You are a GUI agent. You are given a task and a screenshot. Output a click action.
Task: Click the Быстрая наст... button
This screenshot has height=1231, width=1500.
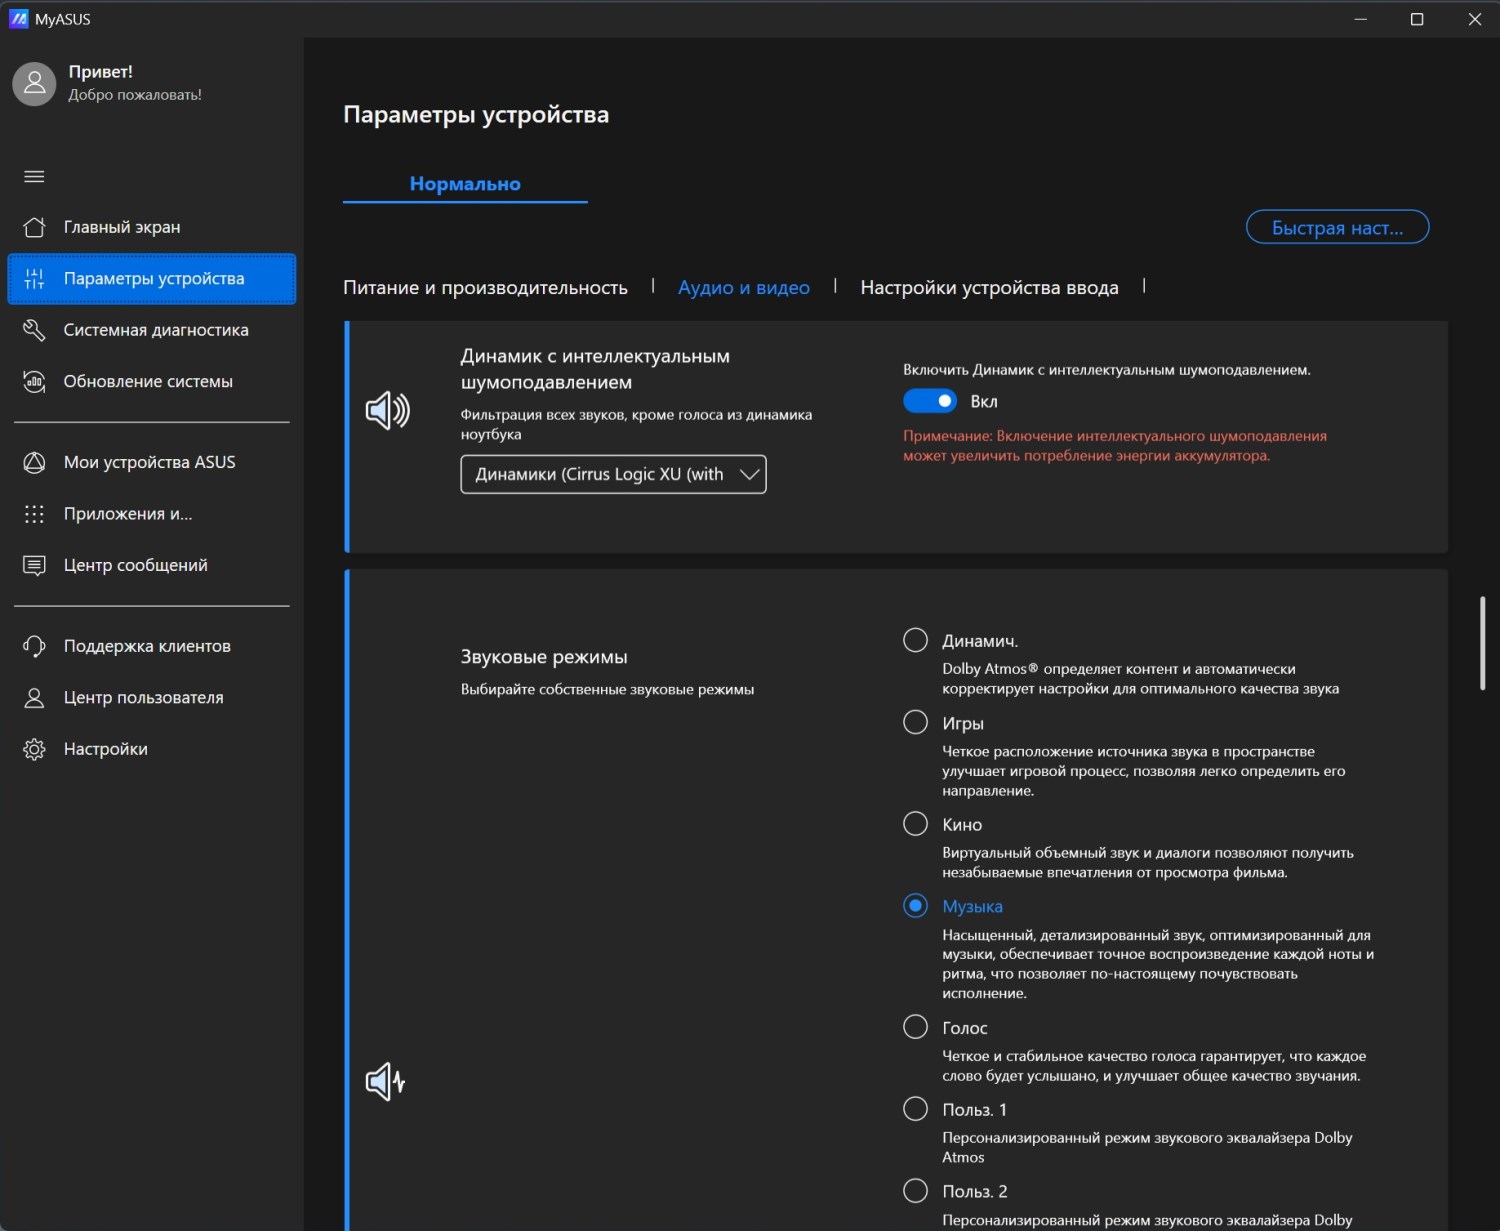pos(1336,228)
